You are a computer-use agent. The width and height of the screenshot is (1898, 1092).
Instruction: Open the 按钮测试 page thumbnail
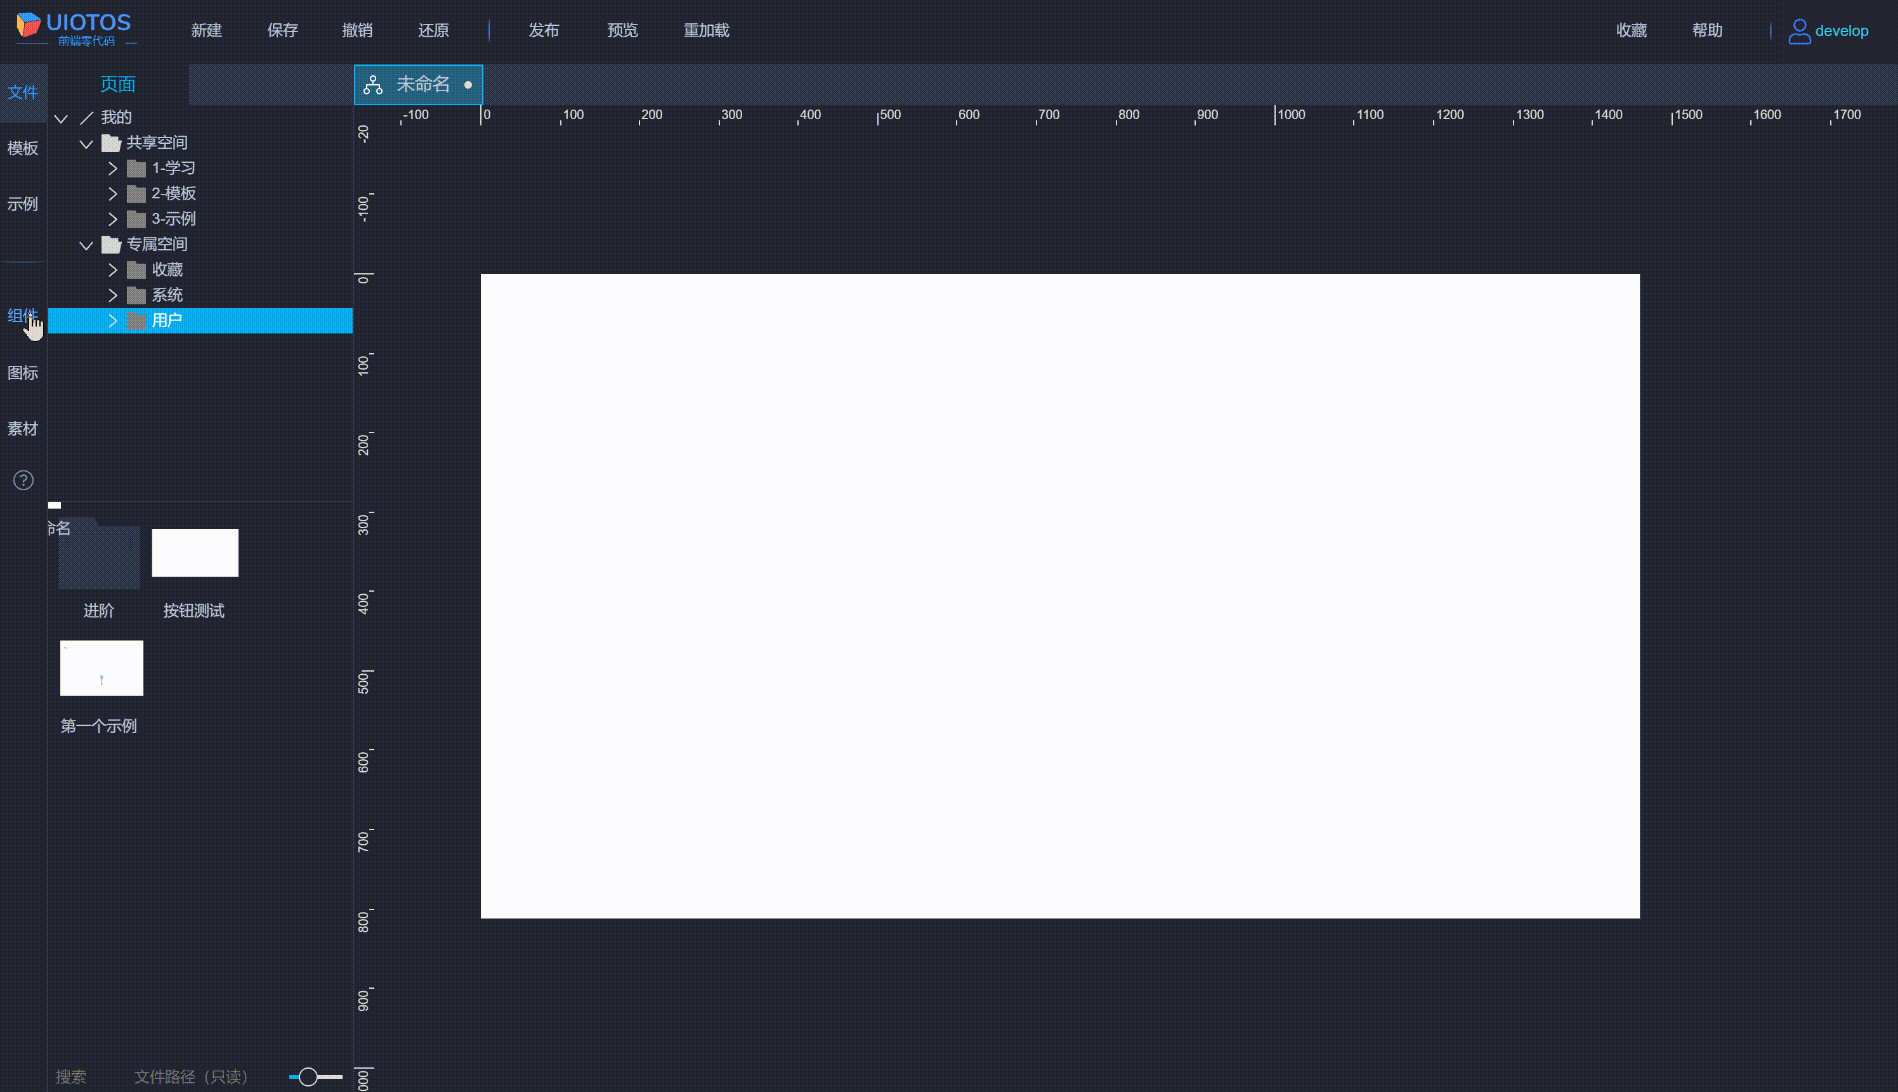194,553
